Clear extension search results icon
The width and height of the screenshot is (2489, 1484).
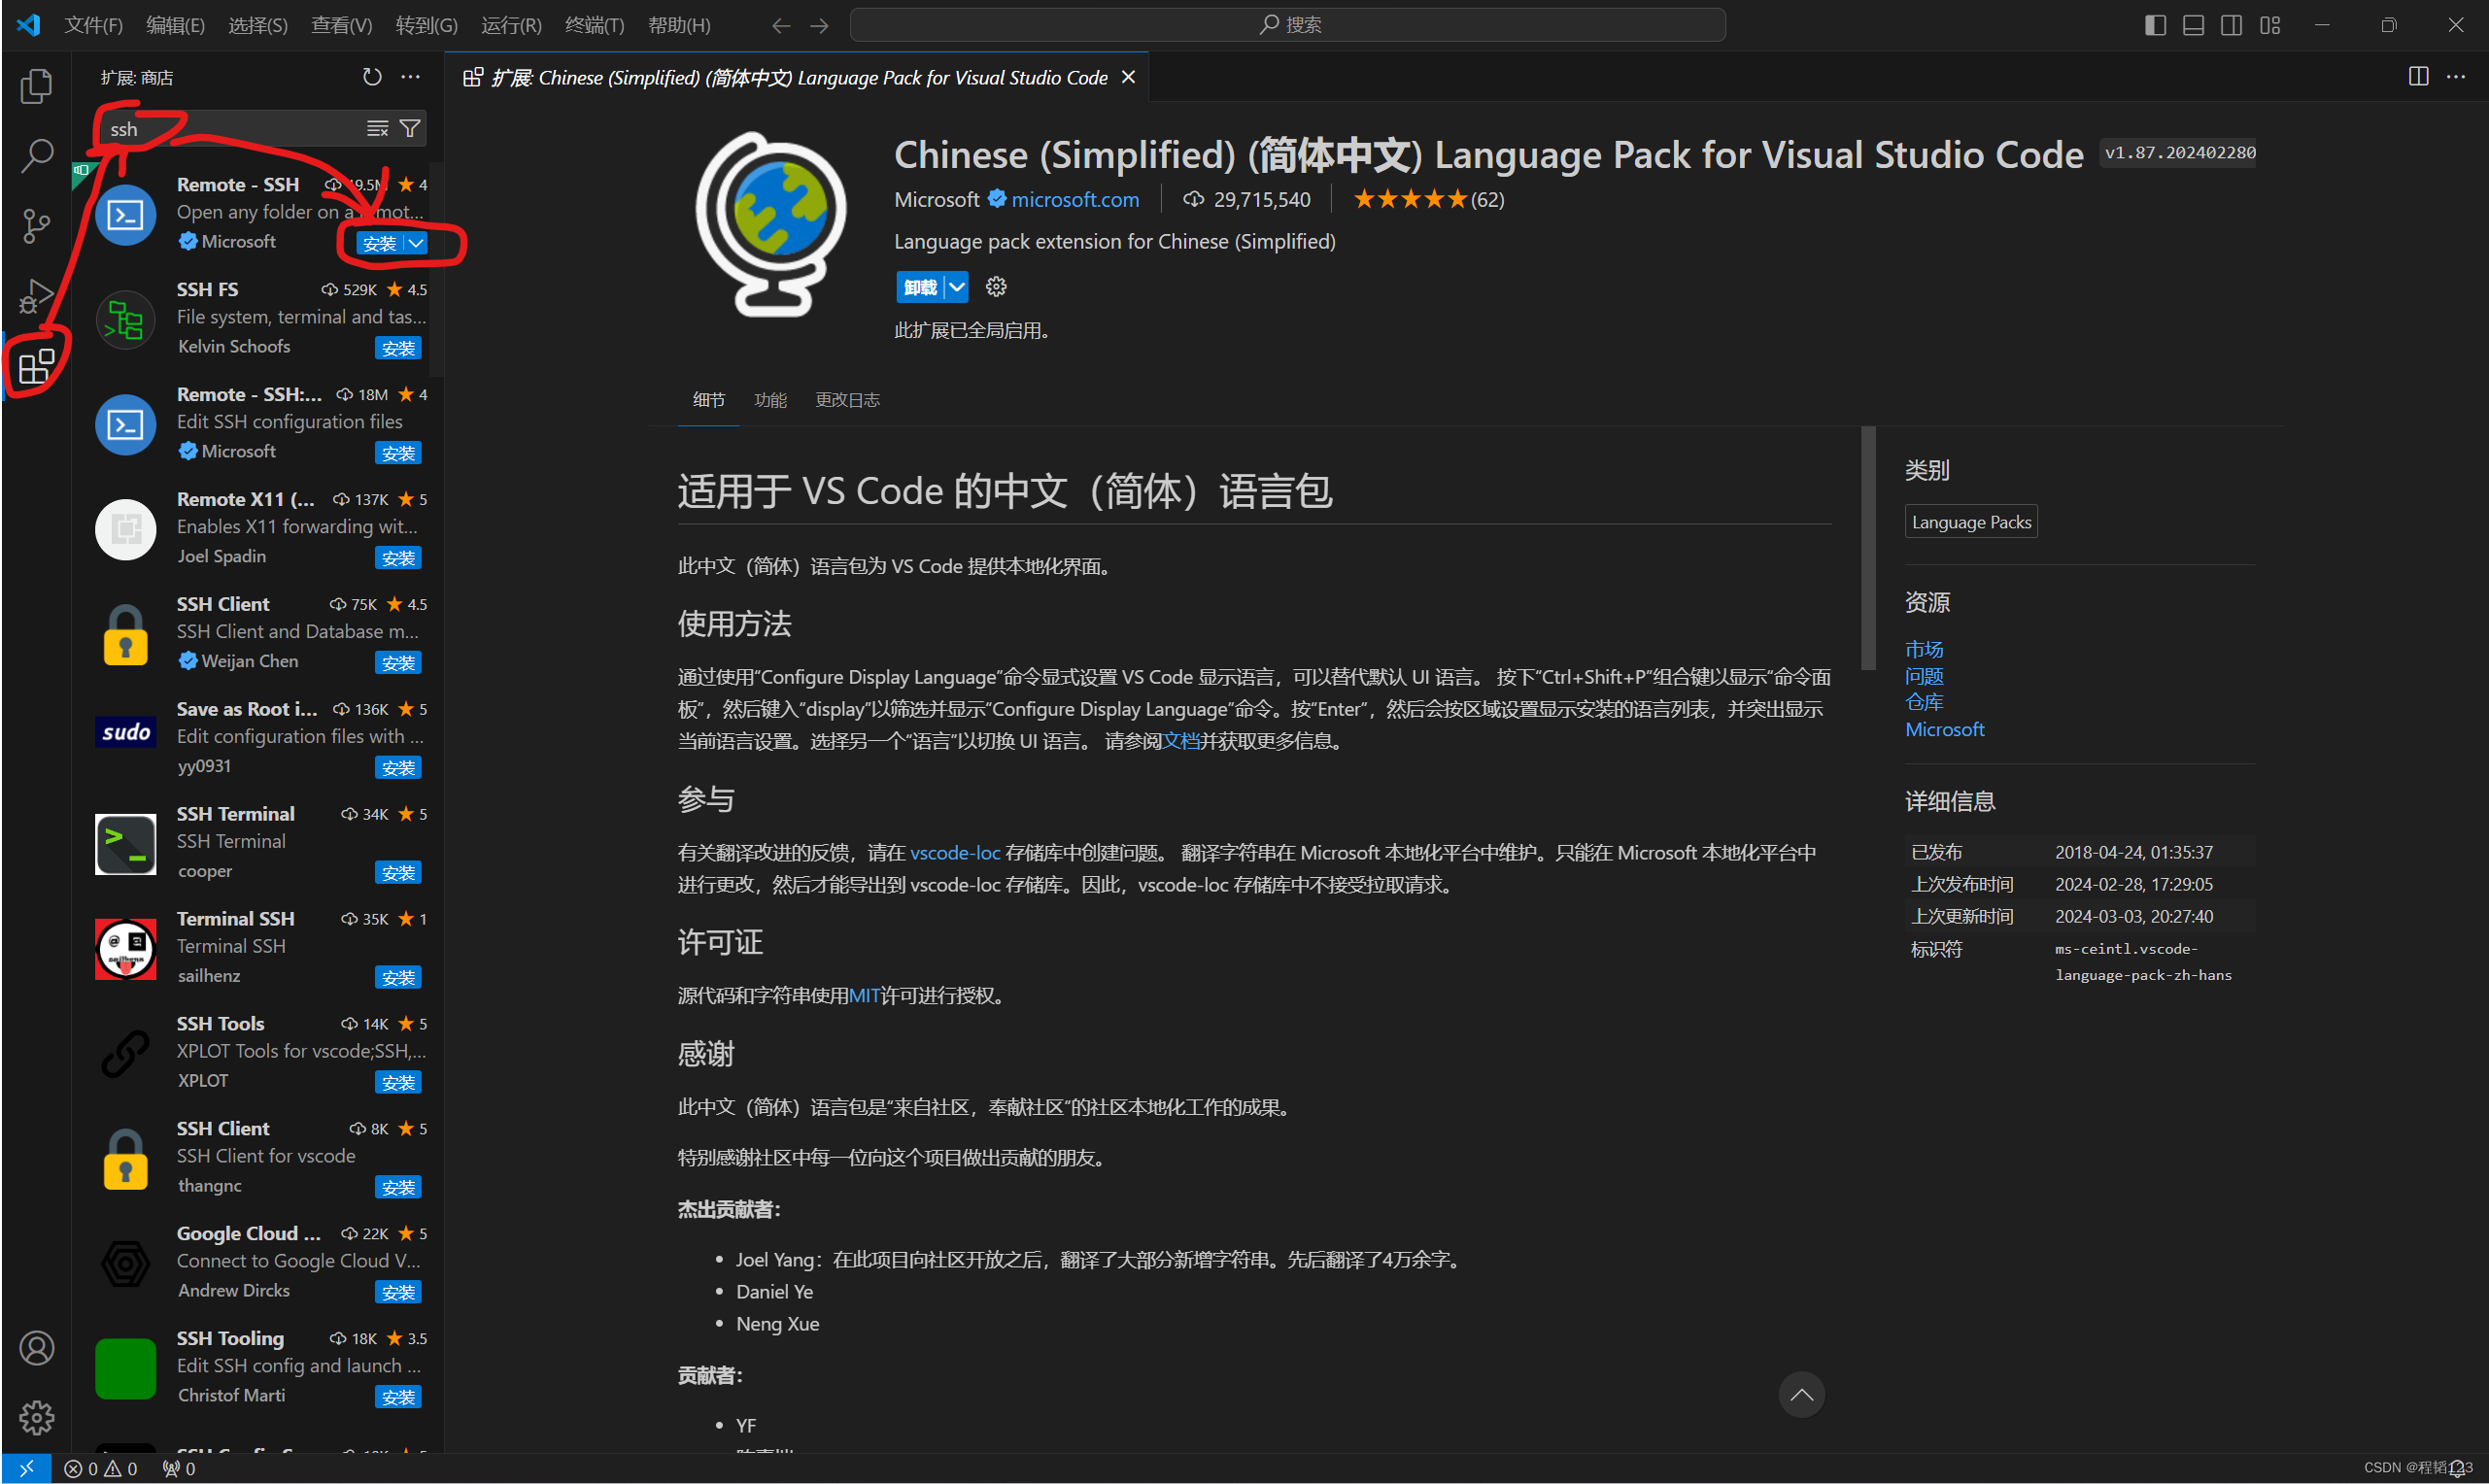point(377,128)
